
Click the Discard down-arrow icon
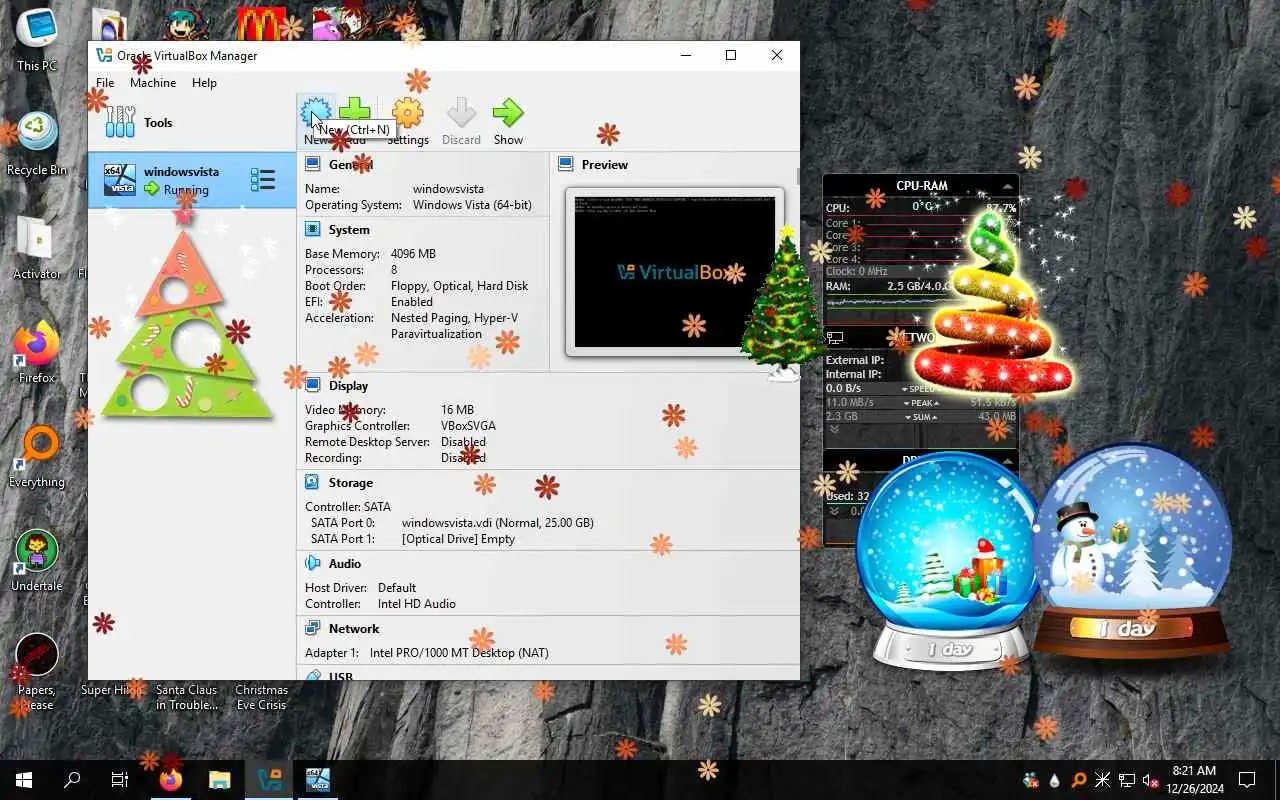461,112
